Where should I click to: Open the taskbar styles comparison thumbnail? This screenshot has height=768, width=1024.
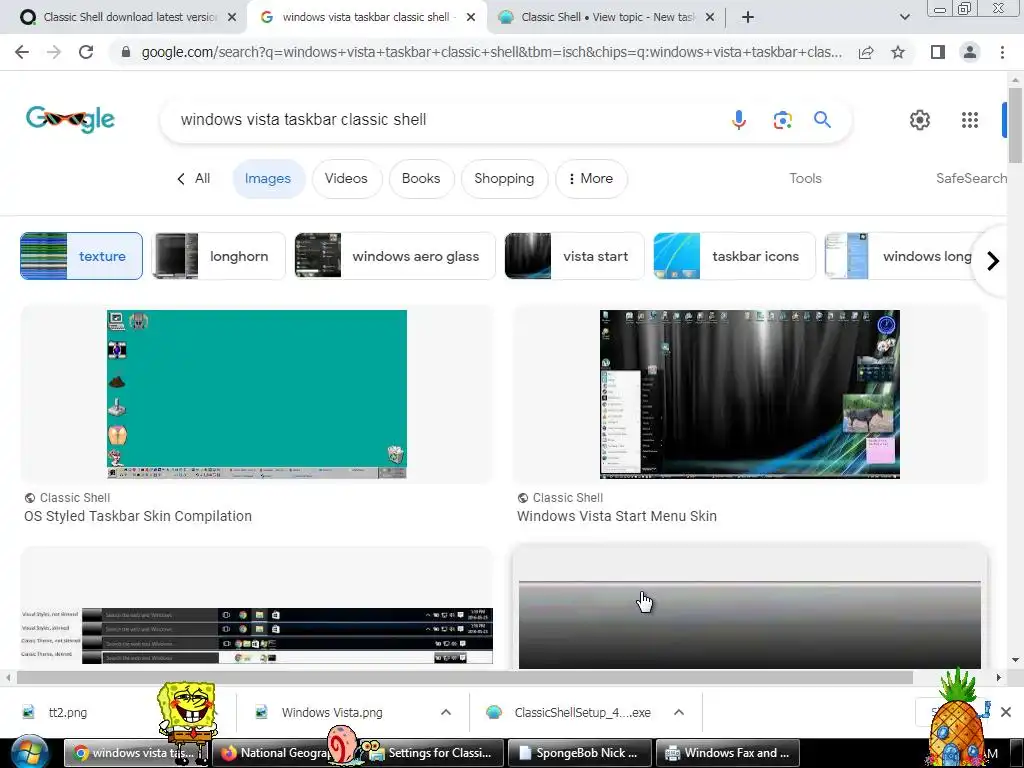(x=257, y=635)
